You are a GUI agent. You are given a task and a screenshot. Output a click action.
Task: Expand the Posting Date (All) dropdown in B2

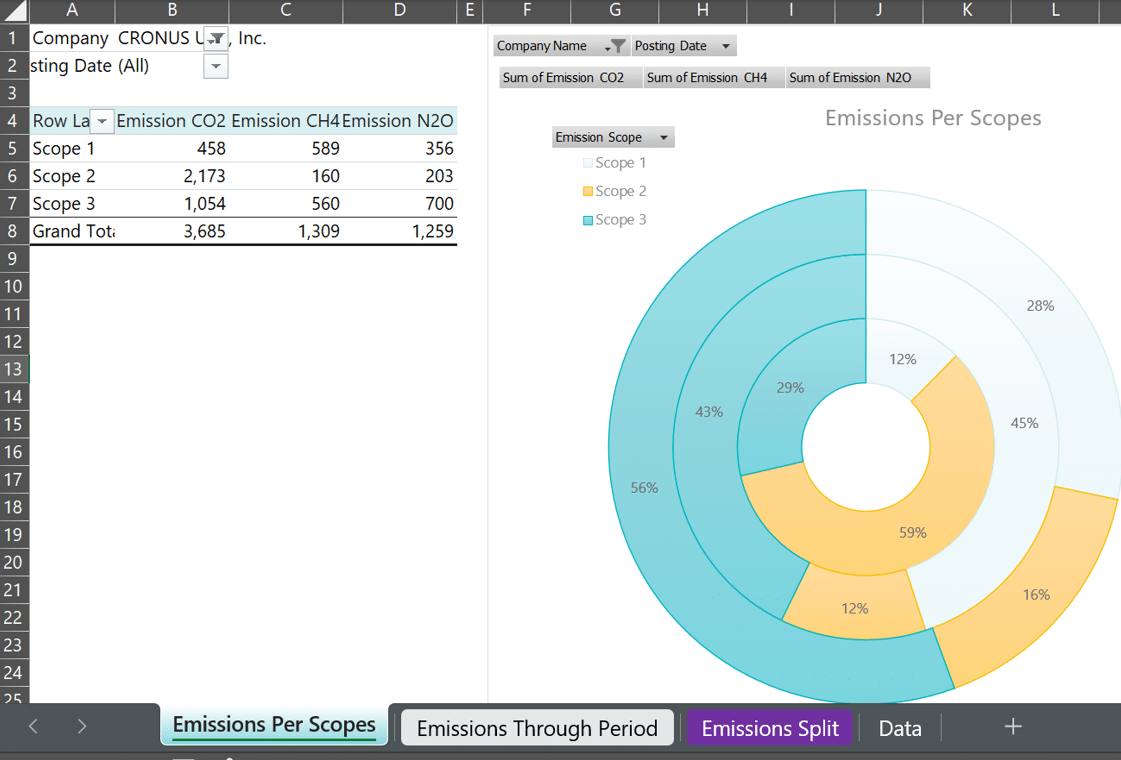pyautogui.click(x=215, y=66)
